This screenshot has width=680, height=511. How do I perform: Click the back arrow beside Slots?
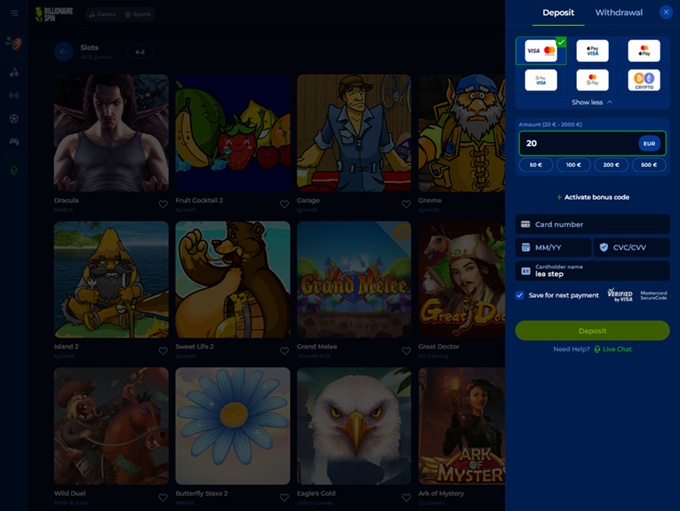click(x=64, y=51)
